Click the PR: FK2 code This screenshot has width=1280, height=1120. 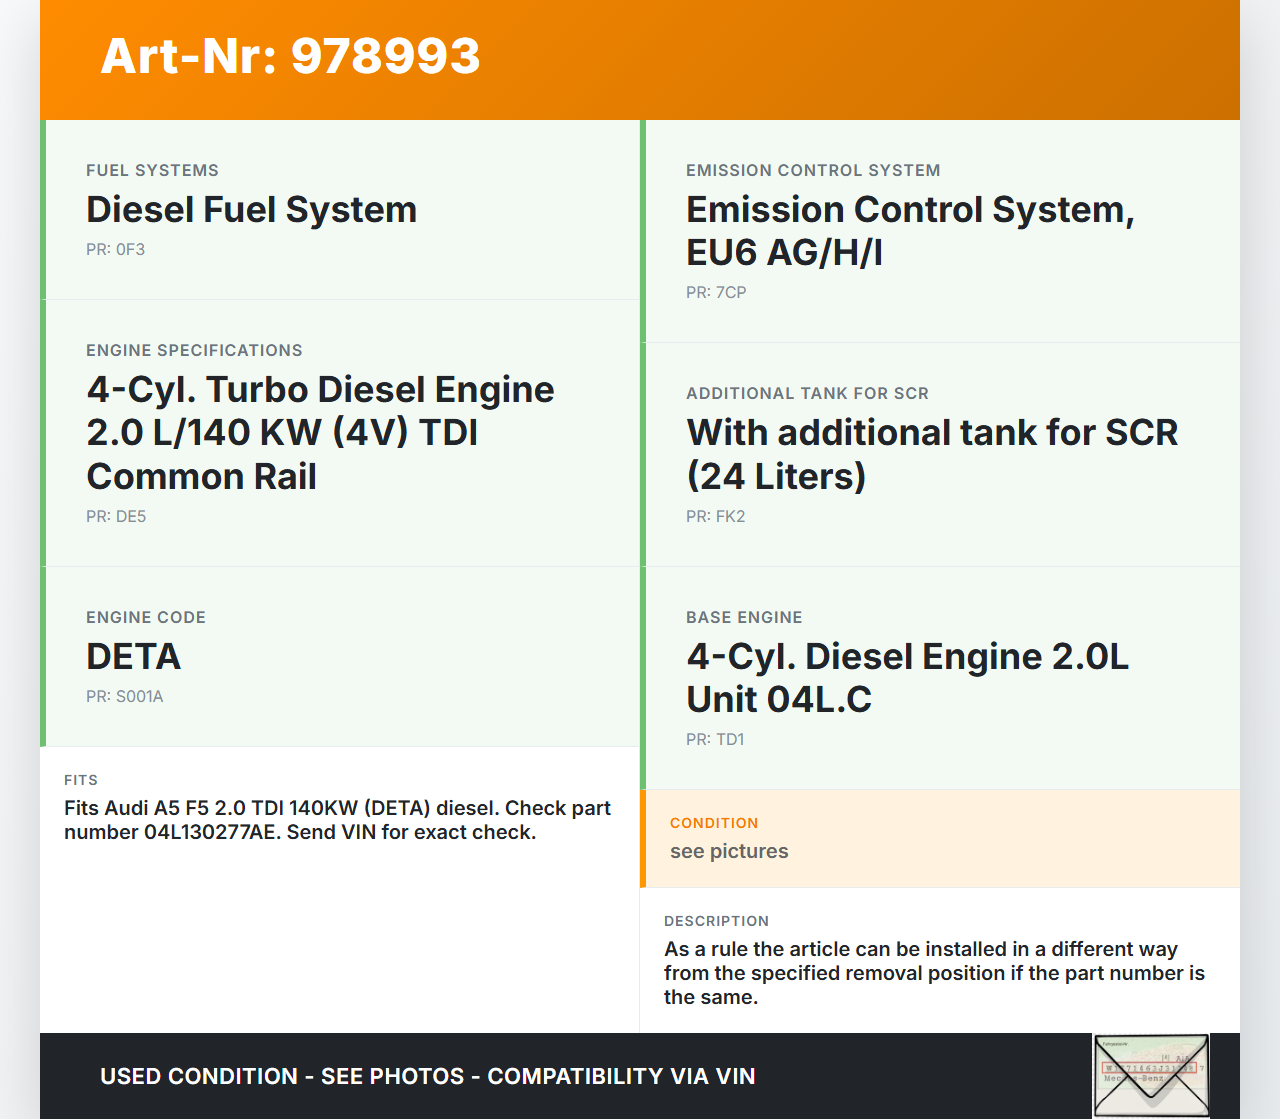[x=715, y=517]
